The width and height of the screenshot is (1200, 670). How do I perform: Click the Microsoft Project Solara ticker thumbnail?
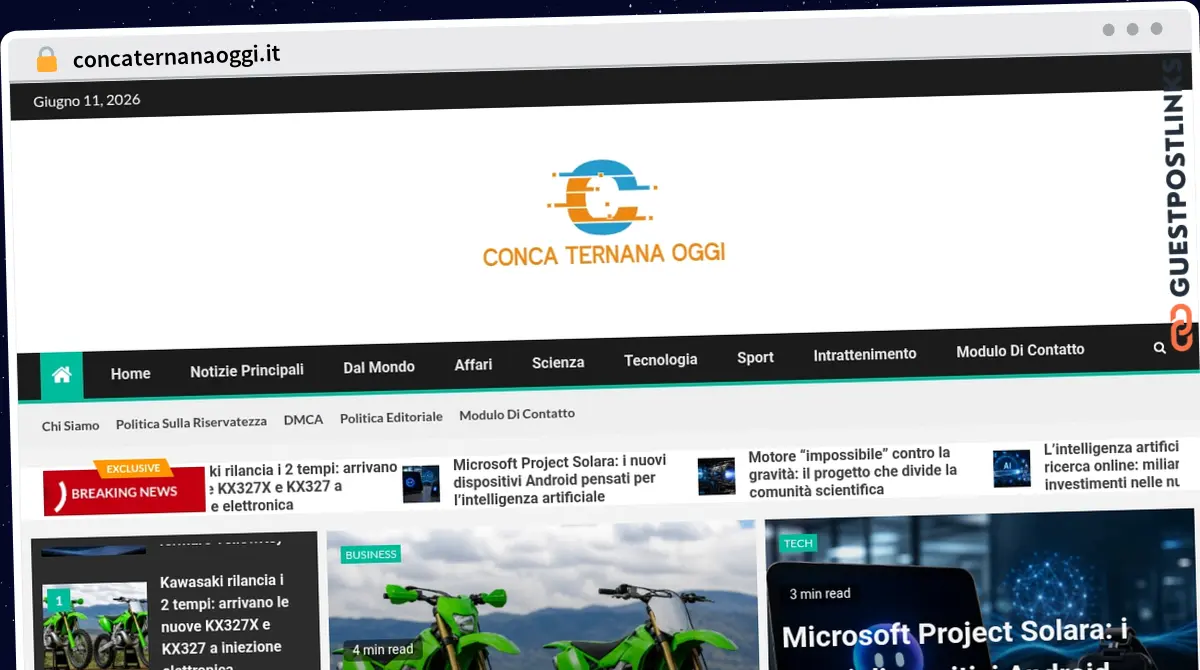tap(421, 483)
